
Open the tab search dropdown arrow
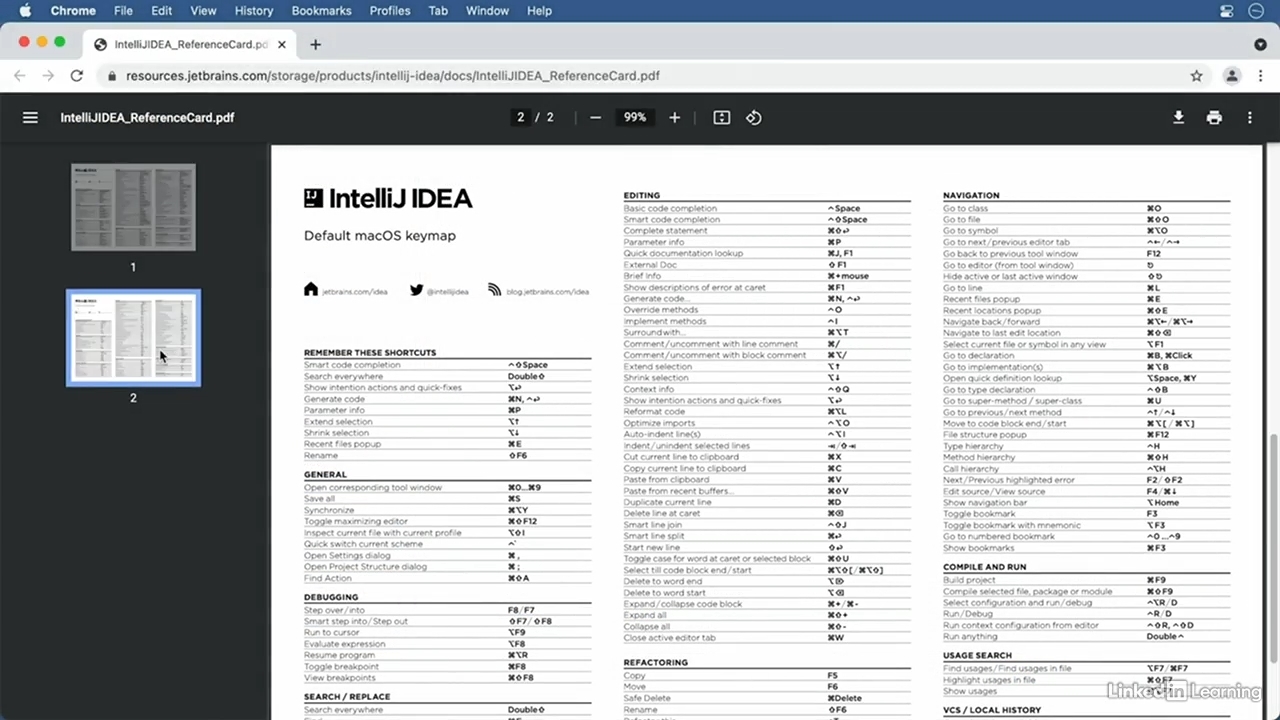tap(1260, 44)
